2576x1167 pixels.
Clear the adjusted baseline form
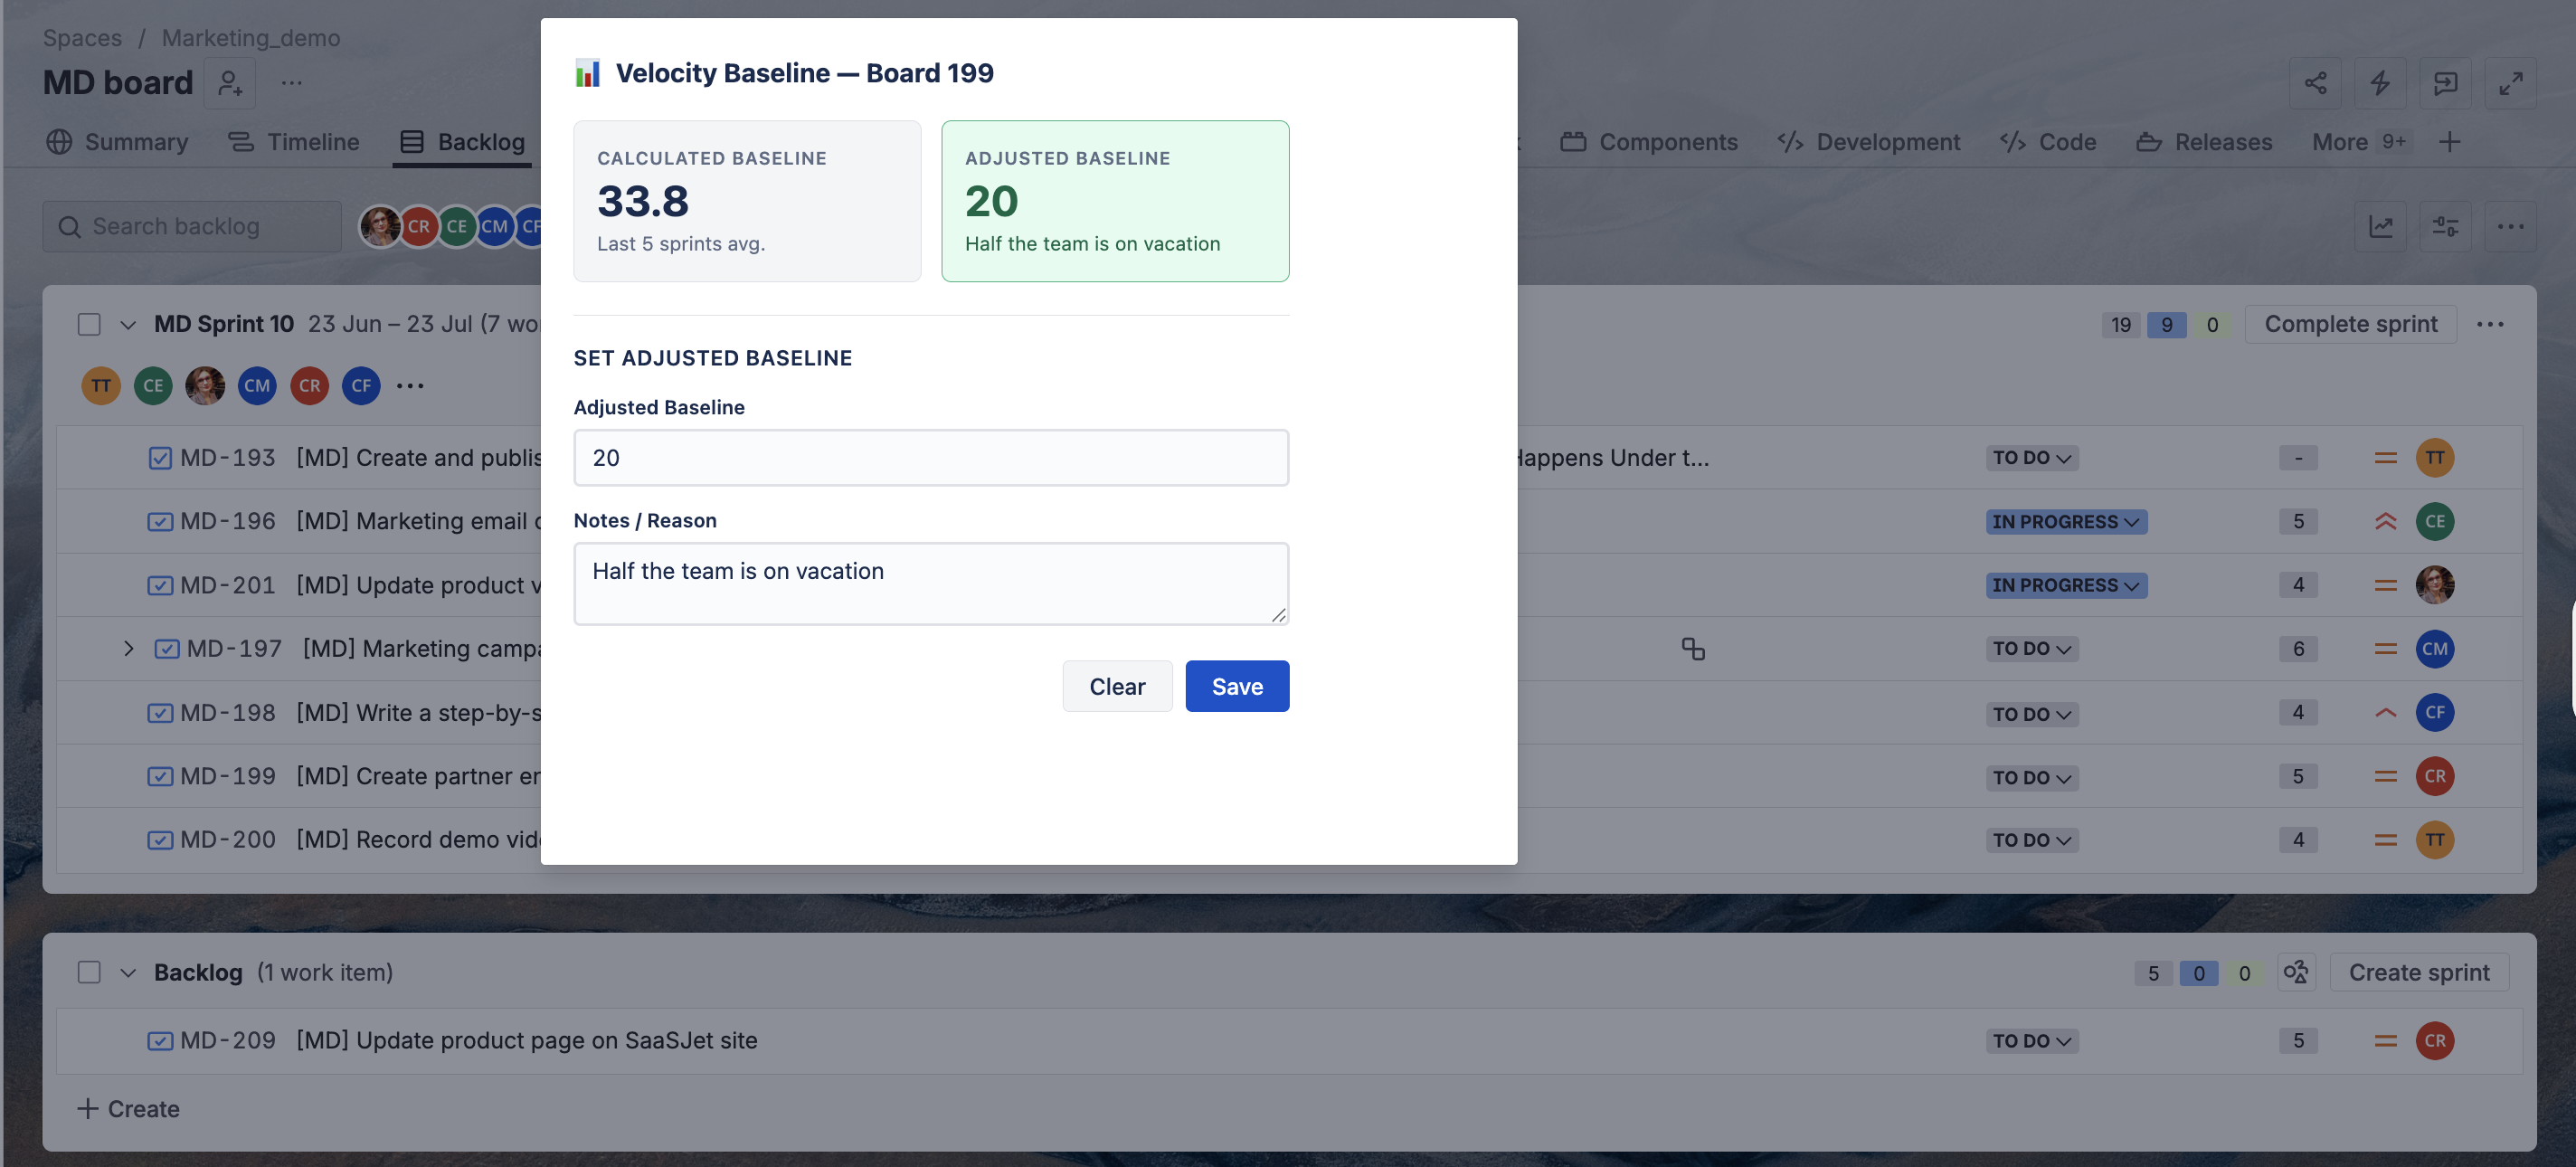(1117, 687)
